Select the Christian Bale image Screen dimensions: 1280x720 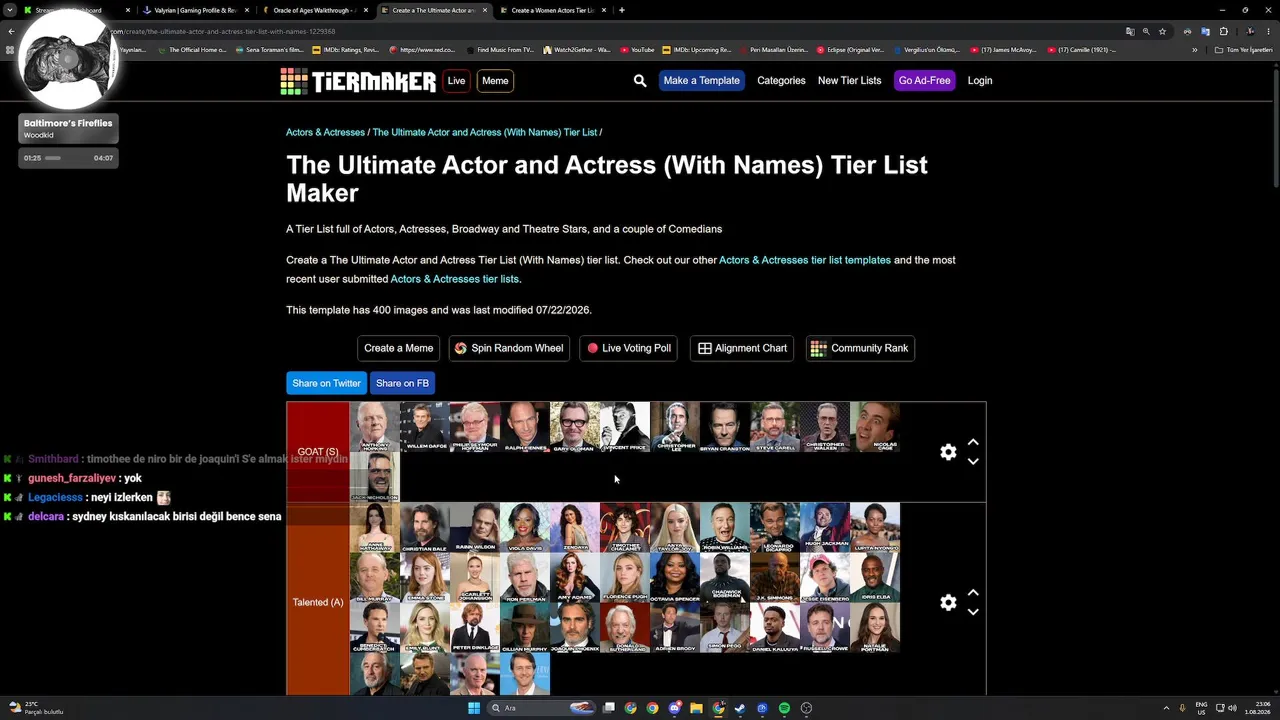pyautogui.click(x=425, y=528)
